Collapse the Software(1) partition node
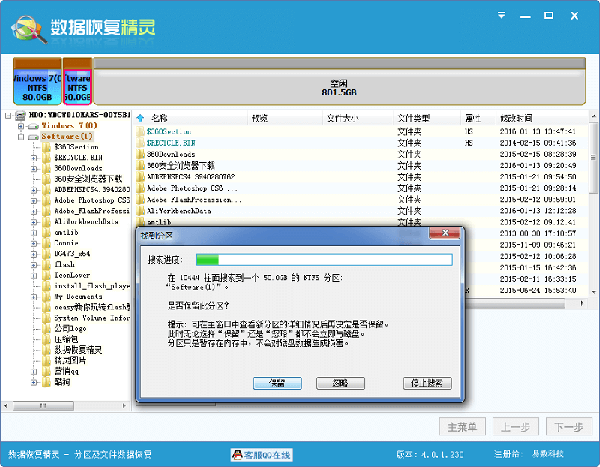Viewport: 600px width, 467px height. pyautogui.click(x=21, y=136)
